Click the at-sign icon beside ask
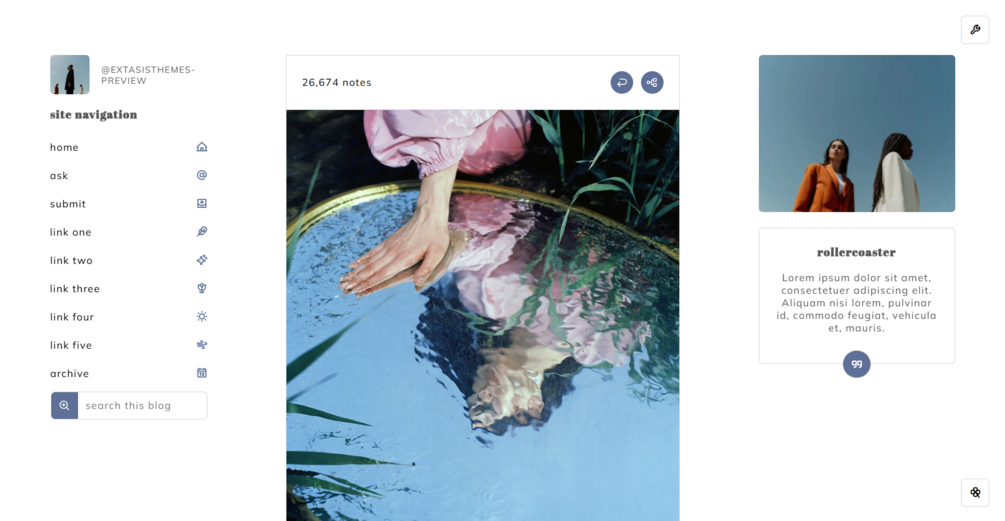1005x521 pixels. [202, 175]
